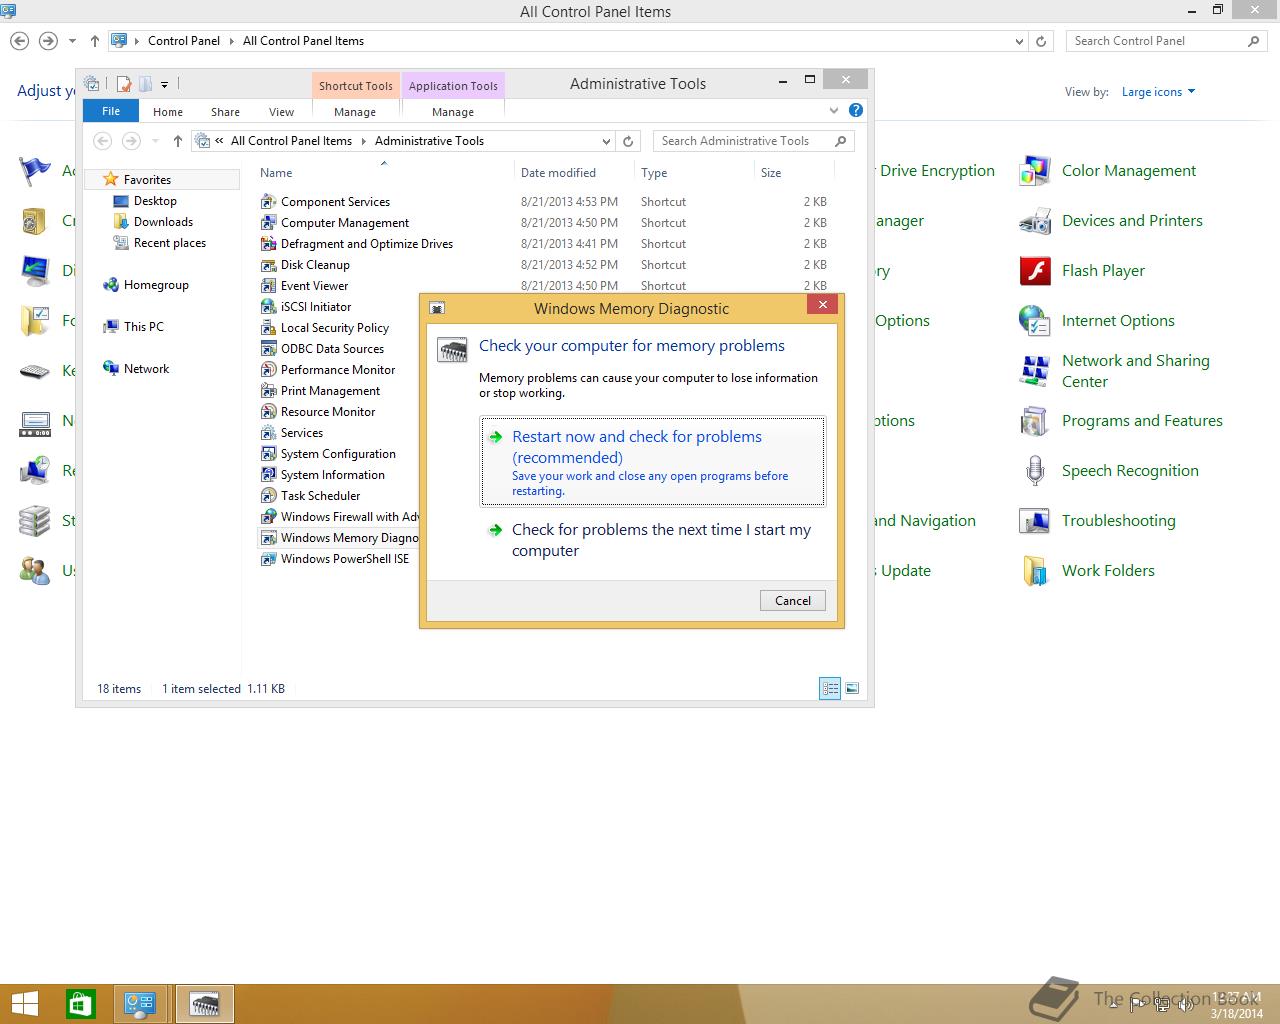Open Speech Recognition microphone icon
The height and width of the screenshot is (1024, 1280).
1034,471
